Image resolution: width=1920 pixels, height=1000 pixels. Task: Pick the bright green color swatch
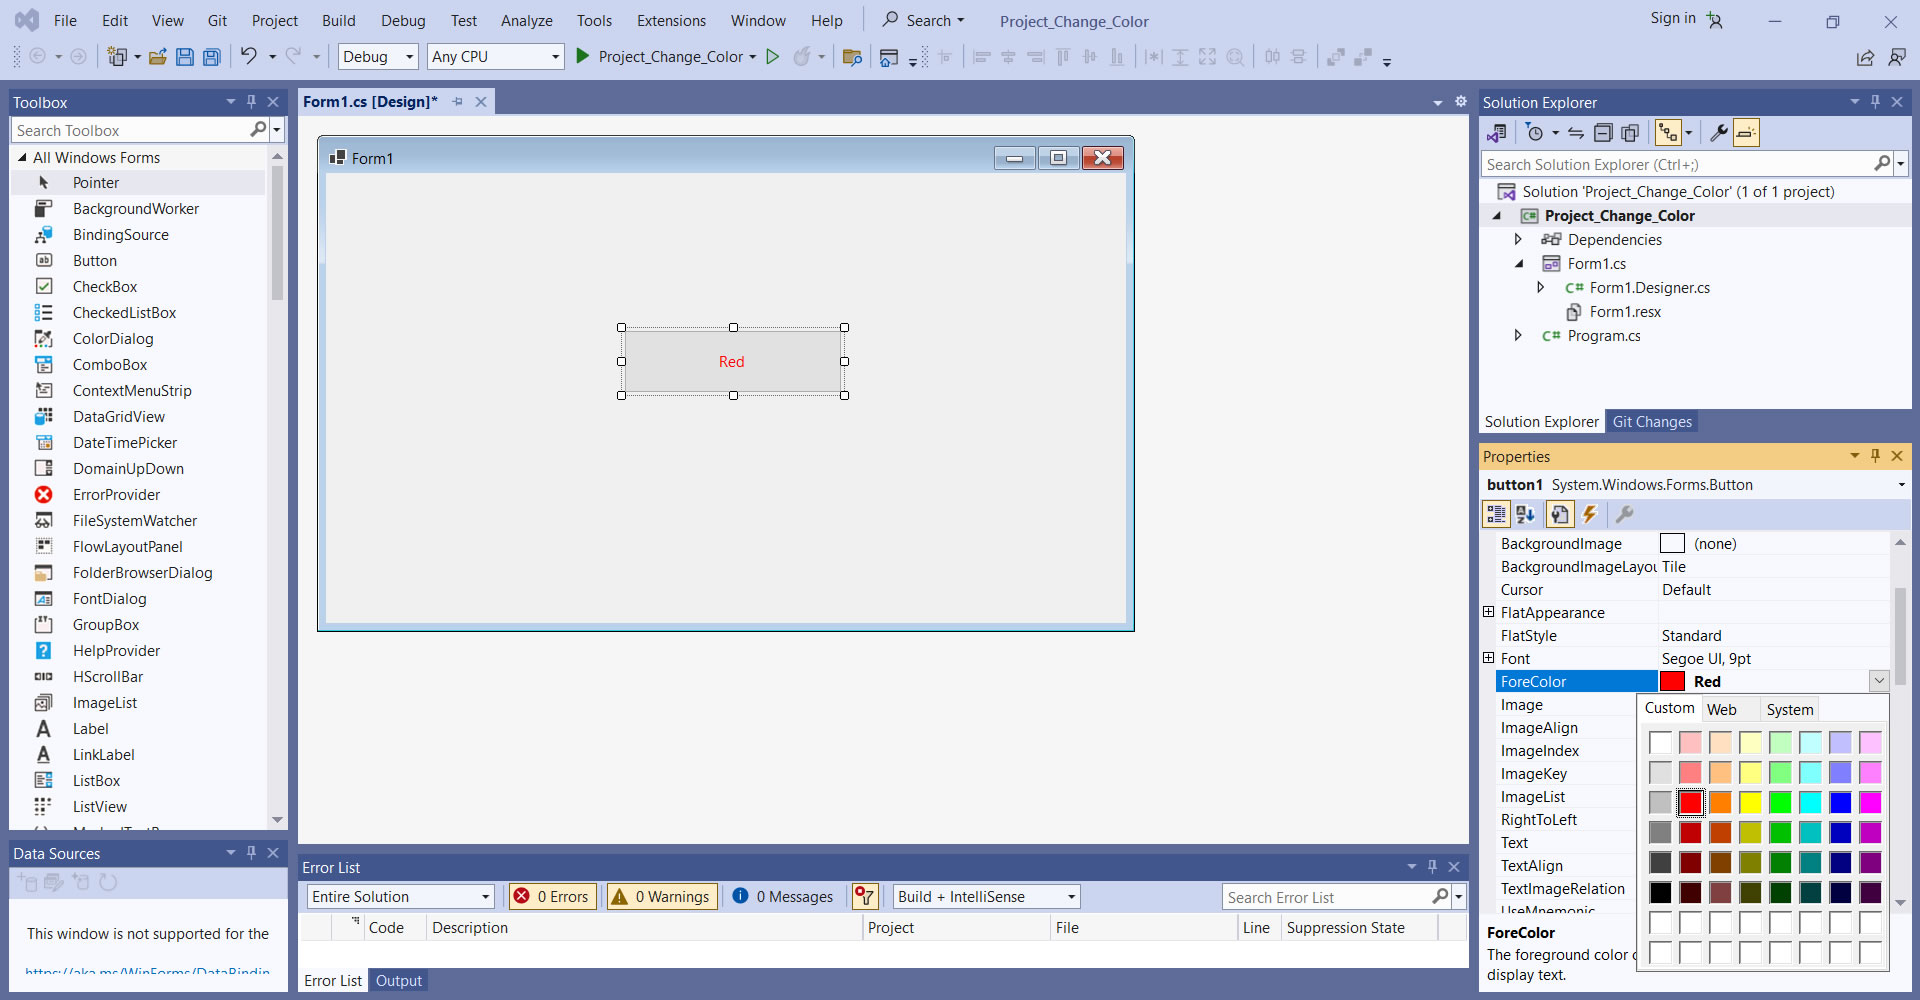point(1780,803)
